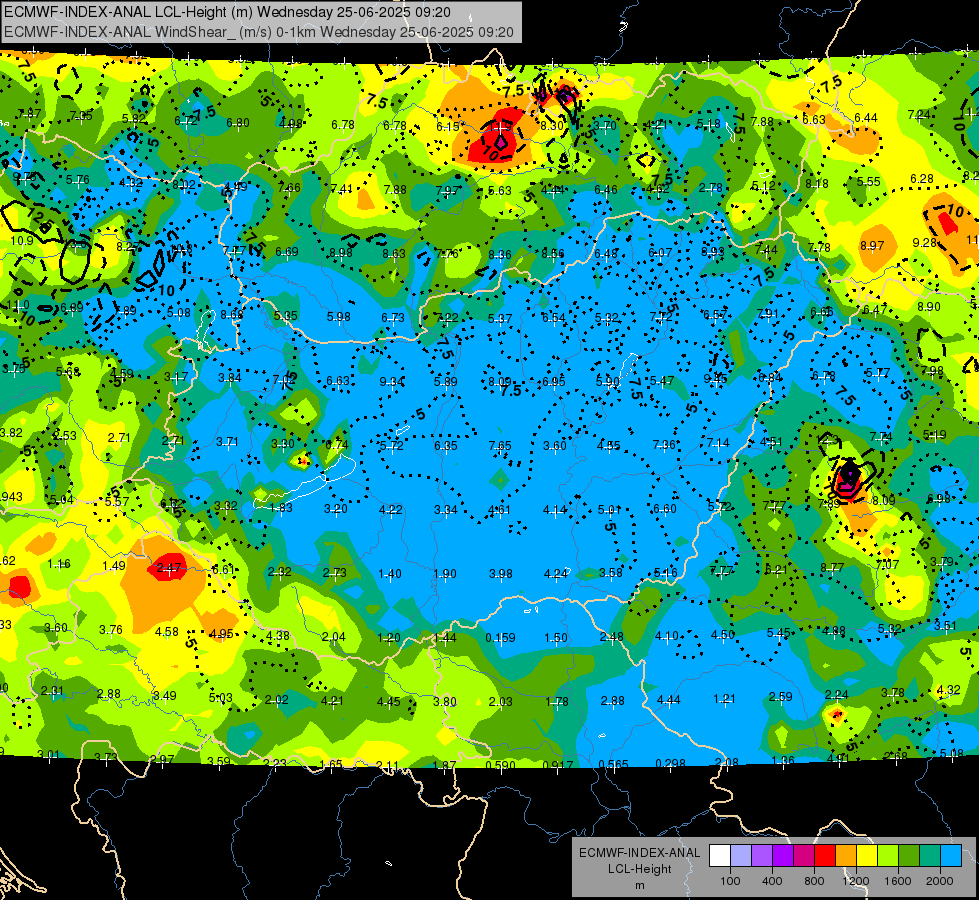Click the wind shear value 9.28
Image resolution: width=979 pixels, height=900 pixels.
924,242
